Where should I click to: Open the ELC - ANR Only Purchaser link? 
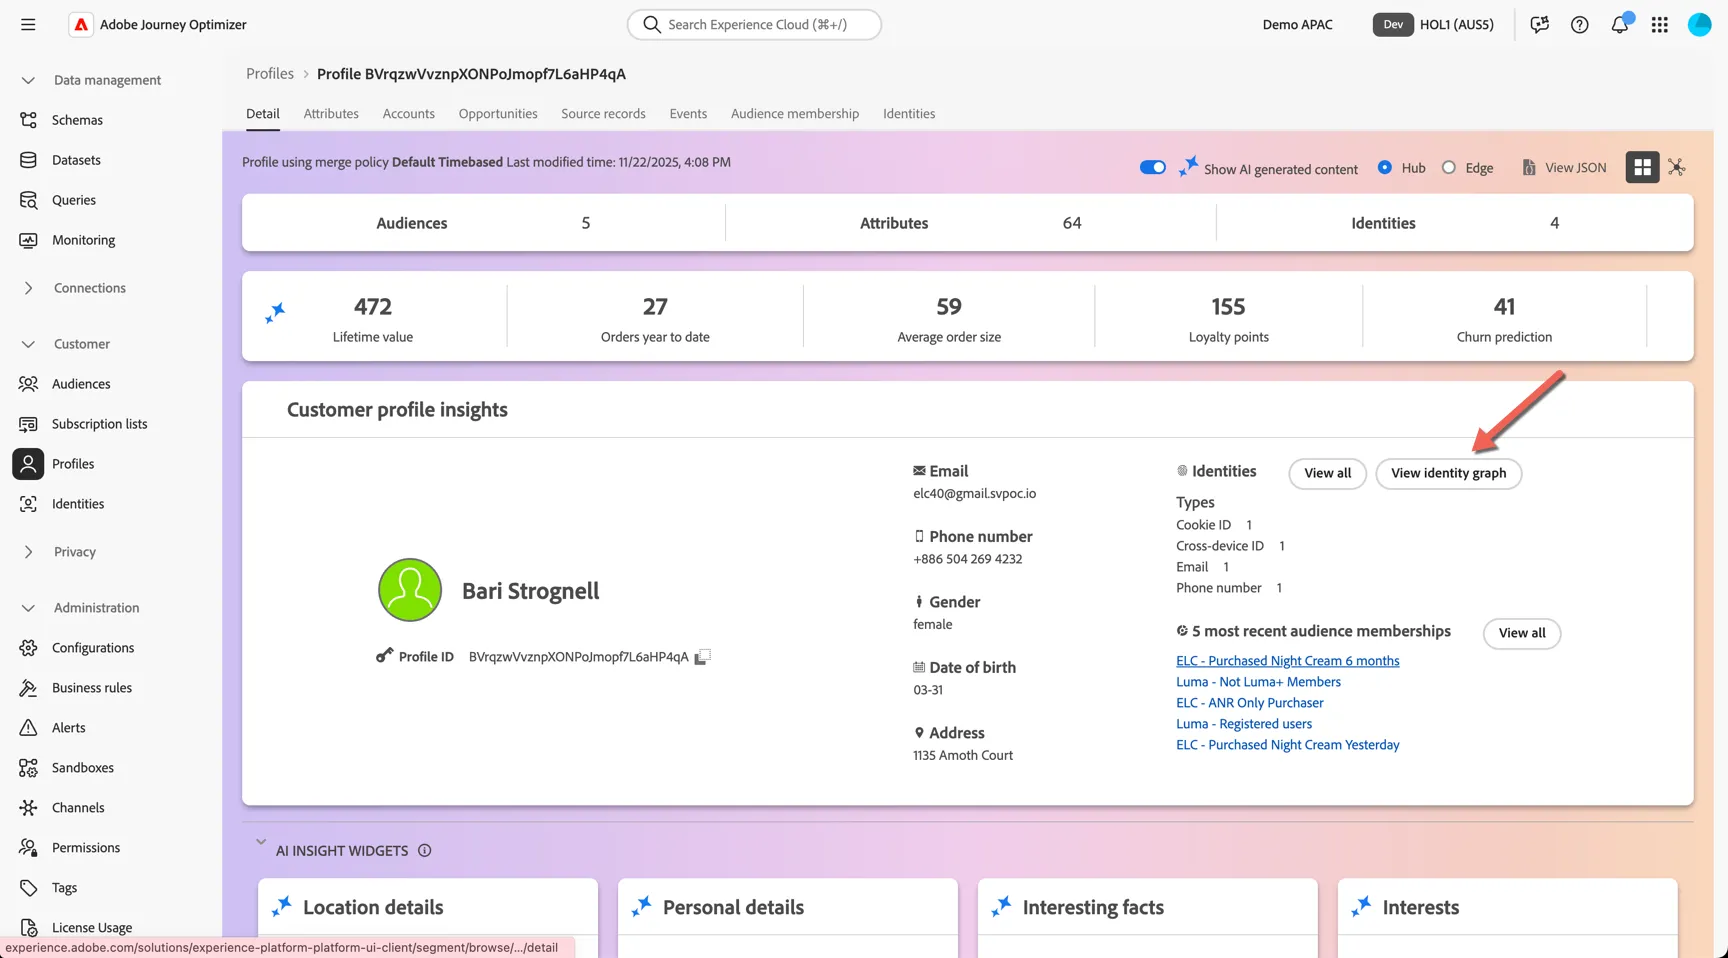pos(1249,703)
